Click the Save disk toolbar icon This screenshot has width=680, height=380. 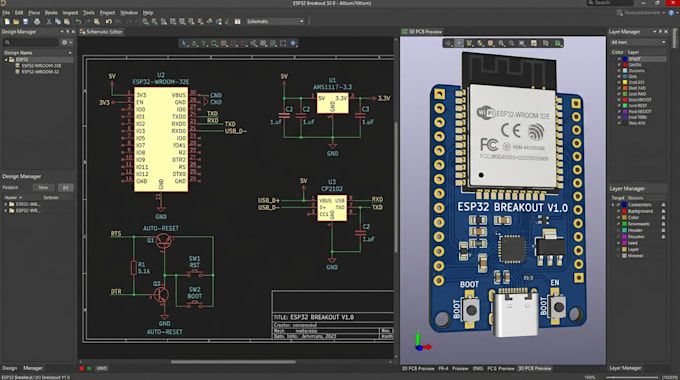point(26,21)
